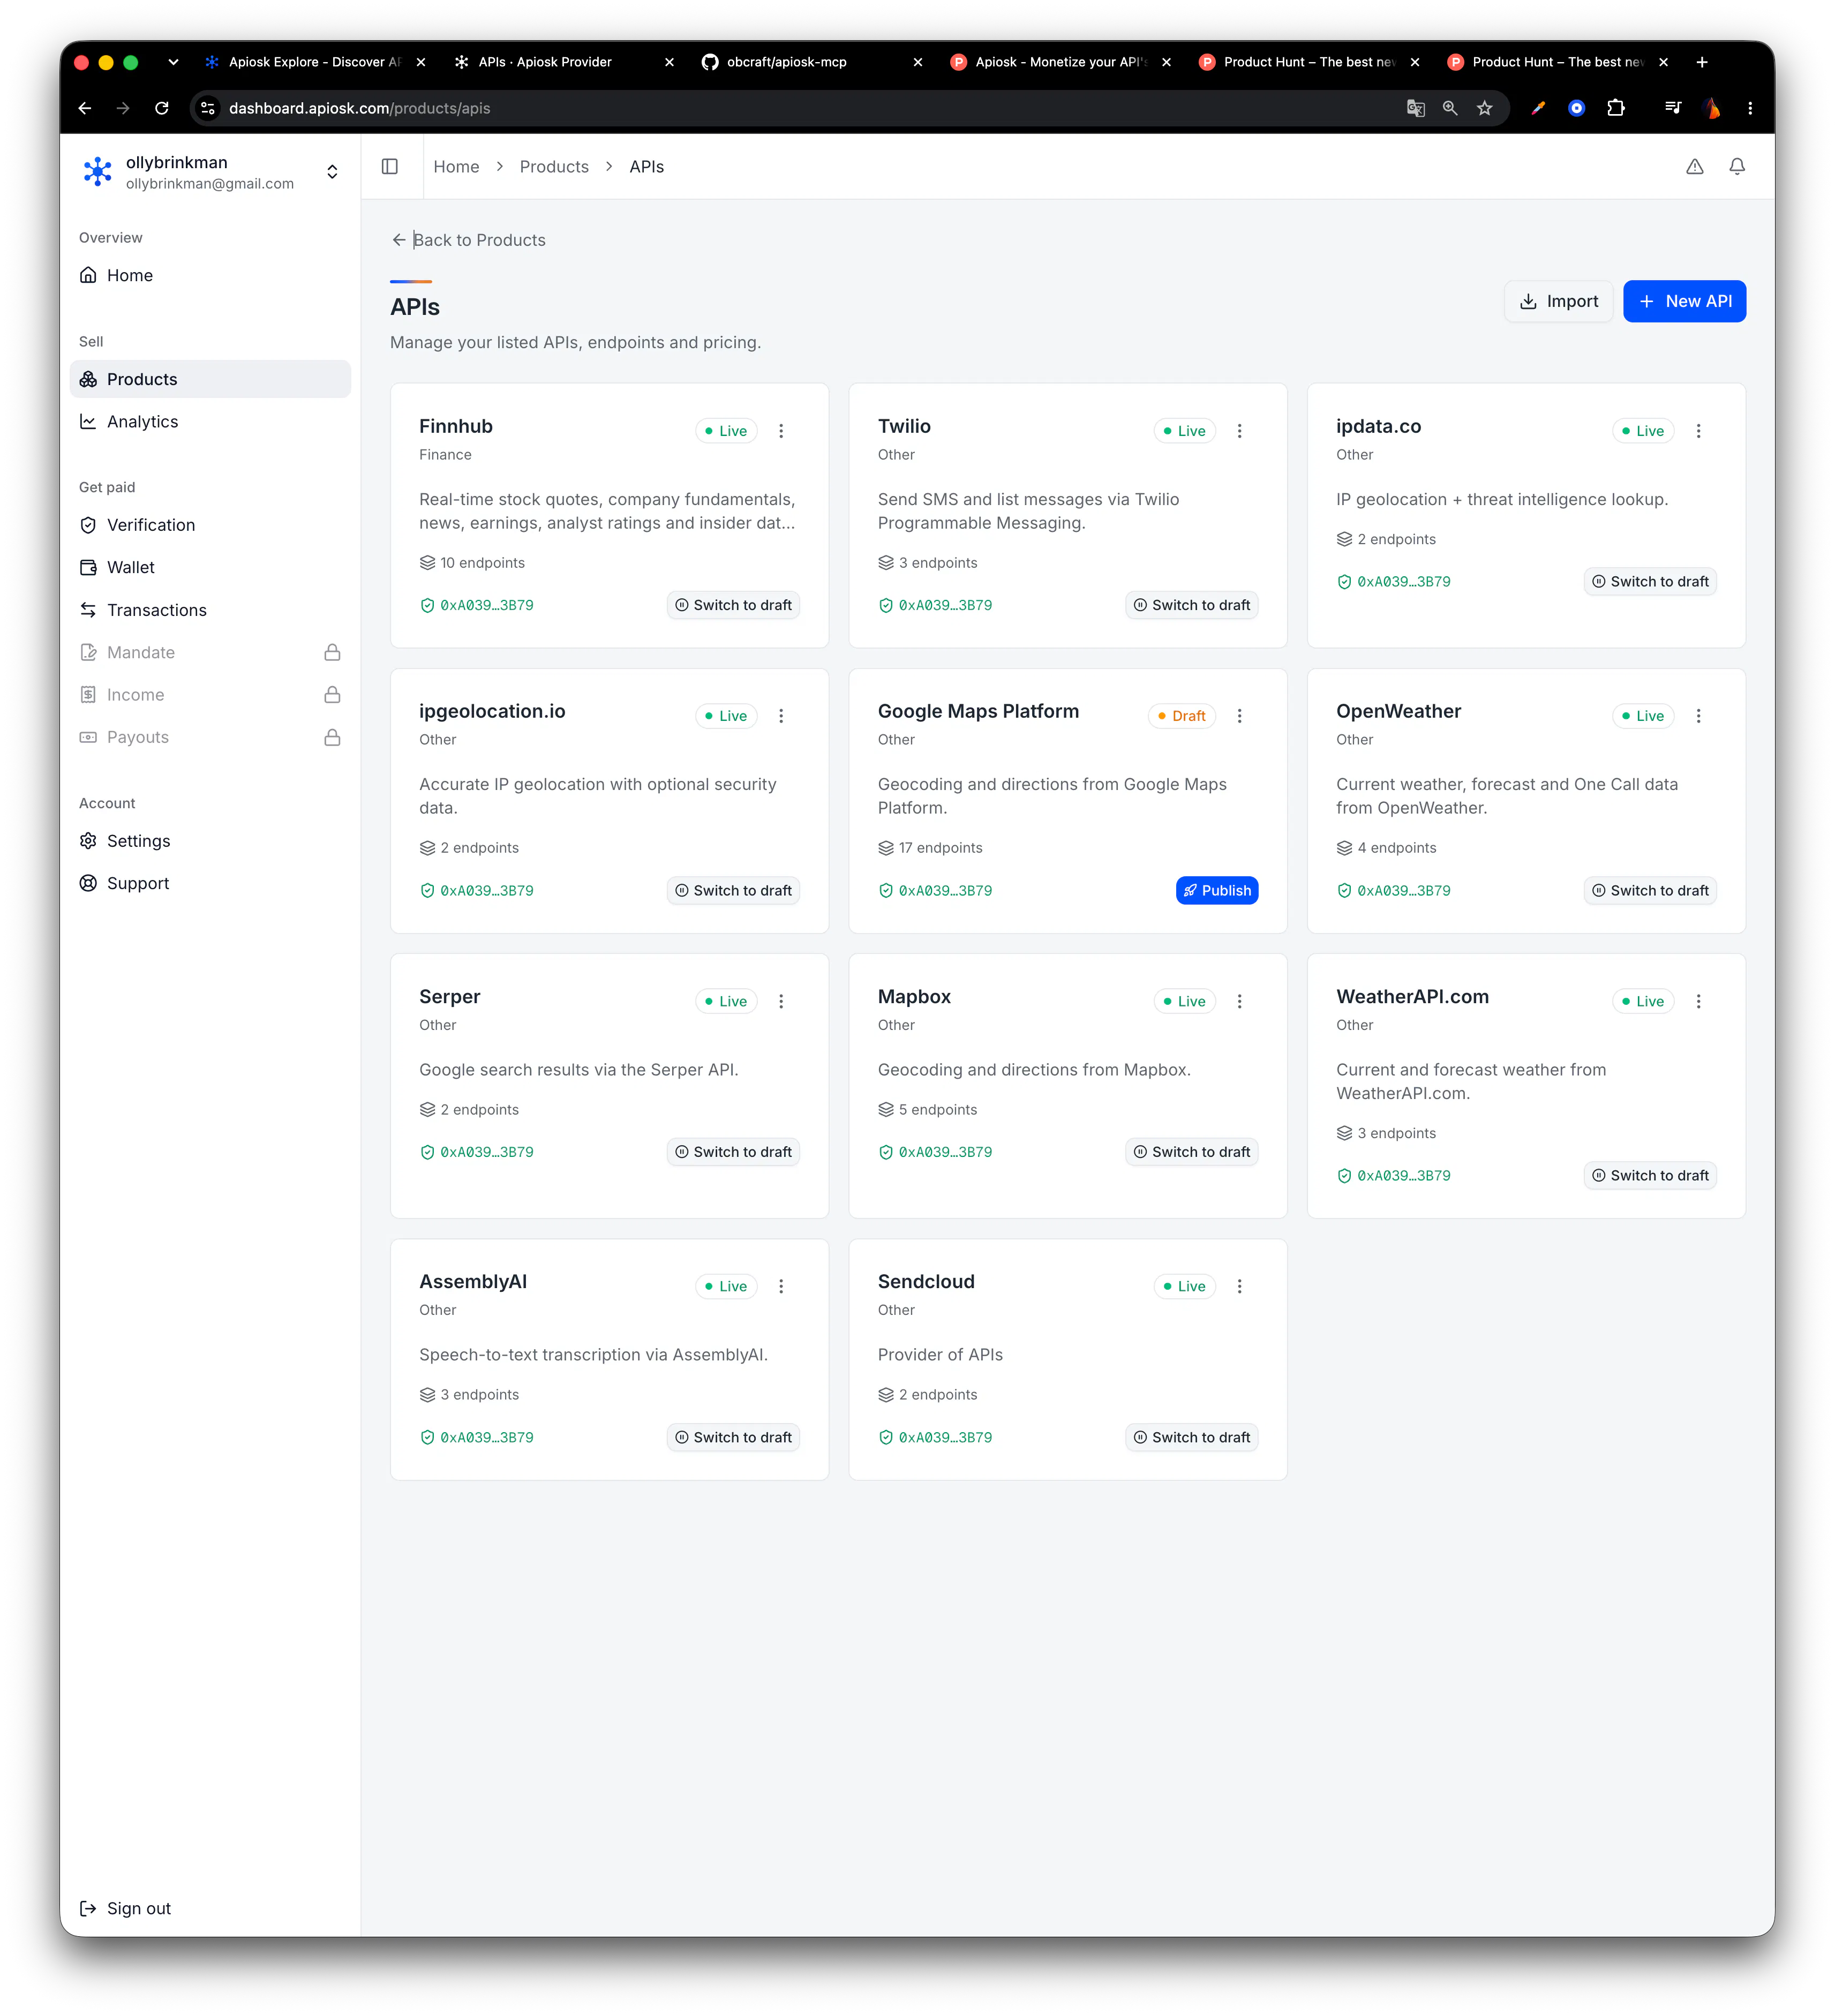Image resolution: width=1835 pixels, height=2016 pixels.
Task: Open Serper card three-dot menu
Action: click(781, 1001)
